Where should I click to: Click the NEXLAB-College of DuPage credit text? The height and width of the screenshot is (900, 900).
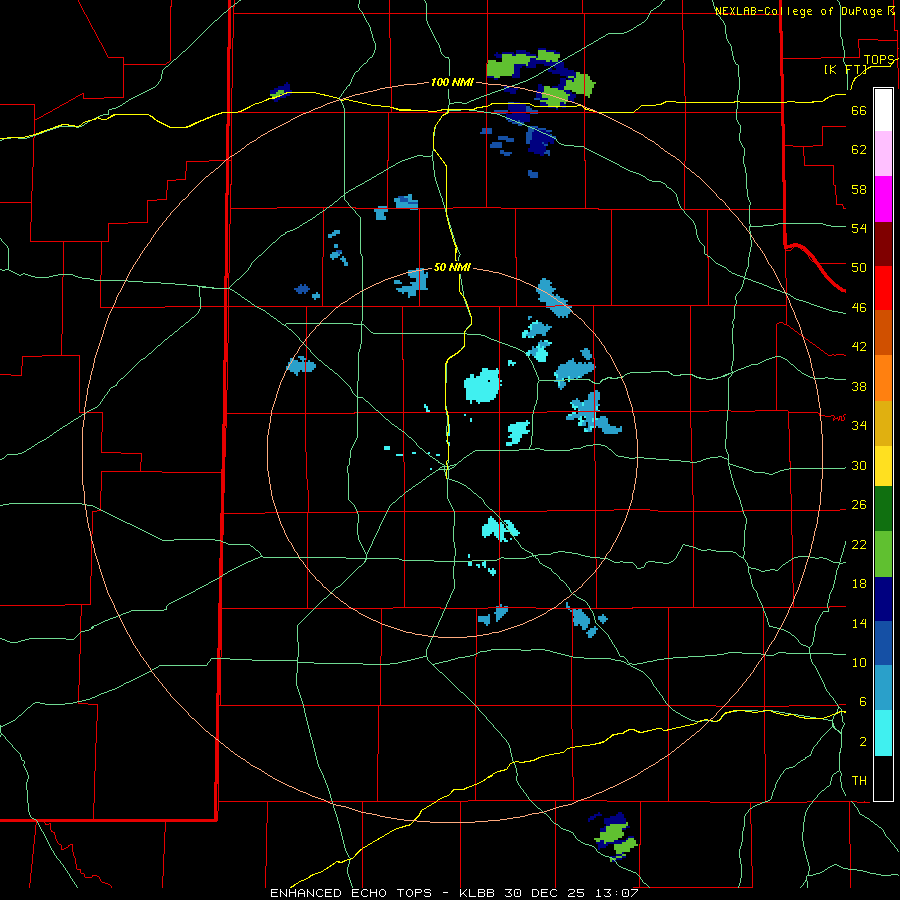pos(798,11)
